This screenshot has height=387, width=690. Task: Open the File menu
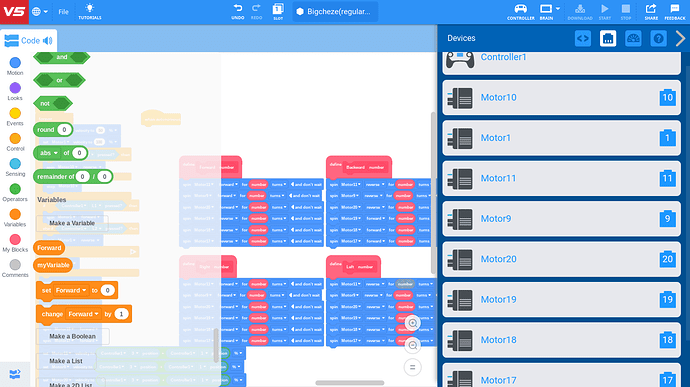[63, 12]
